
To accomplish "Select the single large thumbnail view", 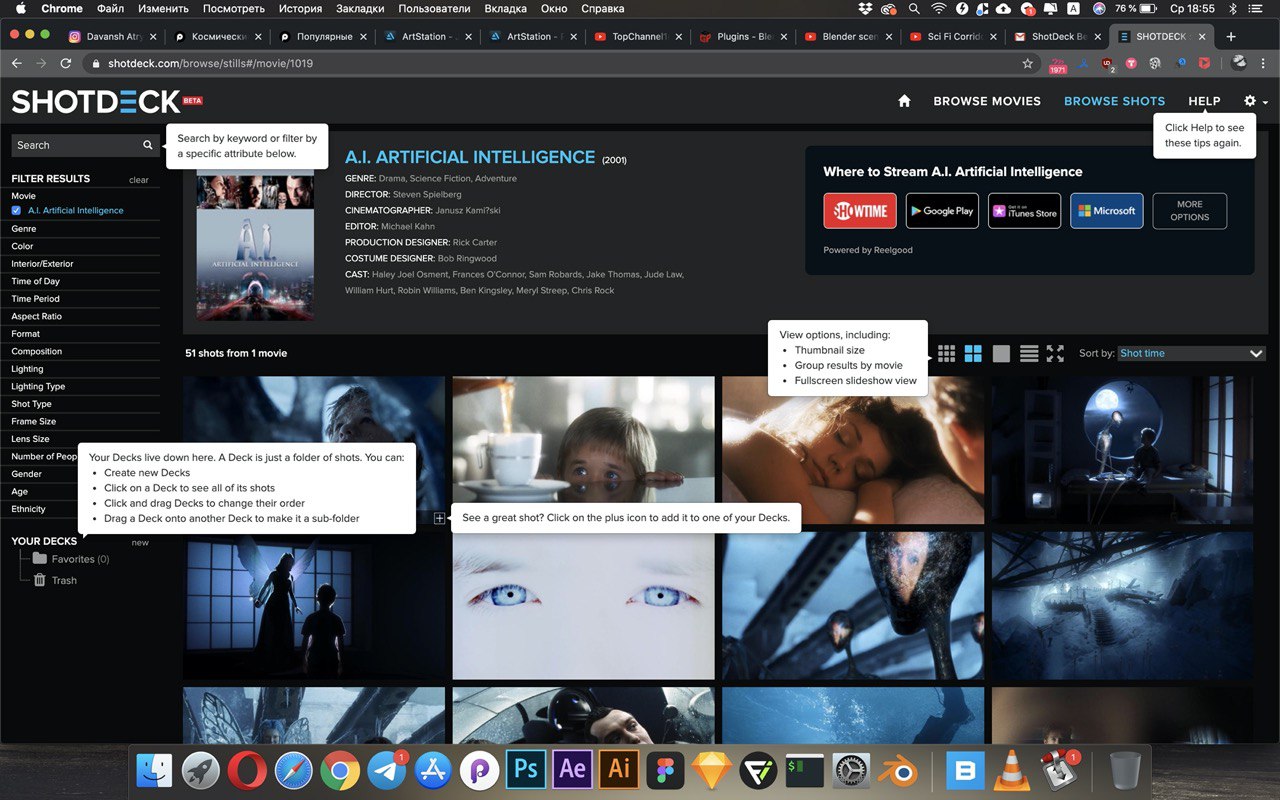I will click(x=1001, y=353).
